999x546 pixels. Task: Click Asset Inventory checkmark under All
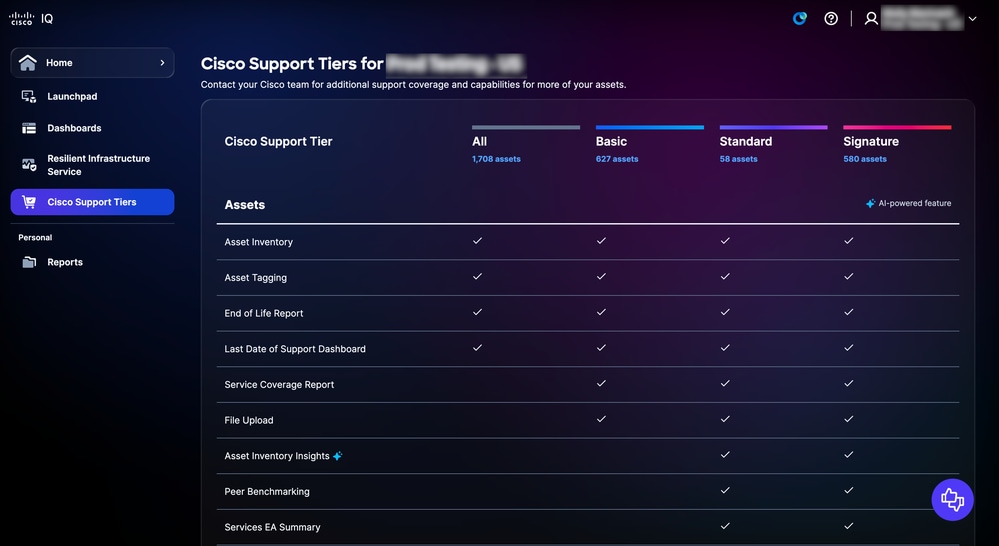click(x=477, y=241)
